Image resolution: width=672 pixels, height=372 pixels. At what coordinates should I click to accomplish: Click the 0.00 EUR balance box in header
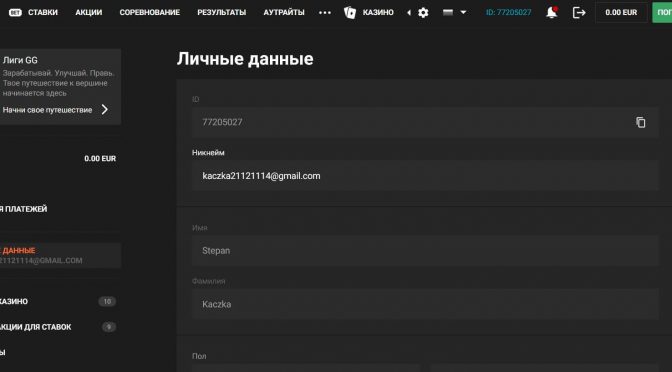[621, 12]
